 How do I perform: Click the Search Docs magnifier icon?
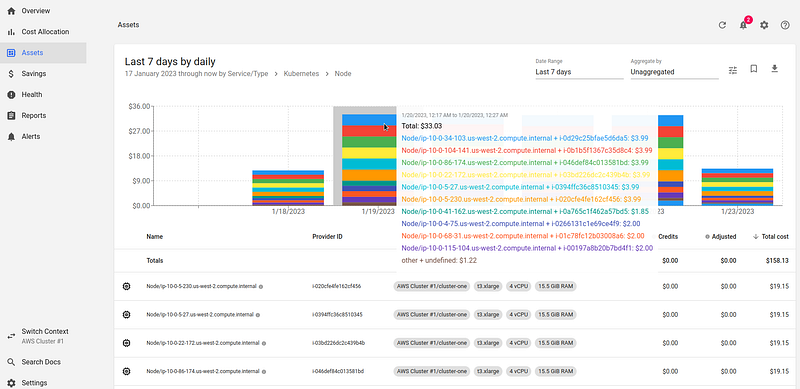11,362
